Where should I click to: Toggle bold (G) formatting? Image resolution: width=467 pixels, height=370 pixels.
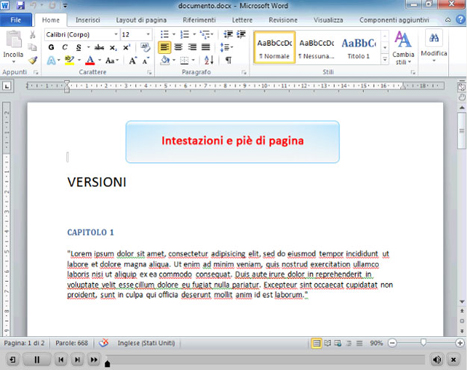(51, 47)
